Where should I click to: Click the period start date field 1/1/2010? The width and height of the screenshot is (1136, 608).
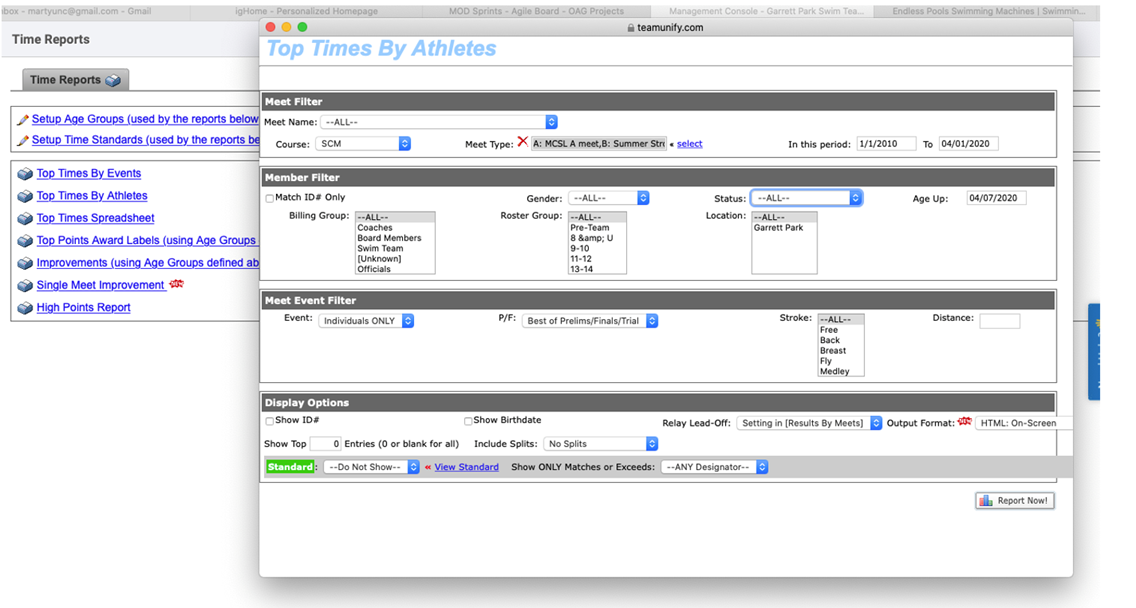(x=886, y=144)
